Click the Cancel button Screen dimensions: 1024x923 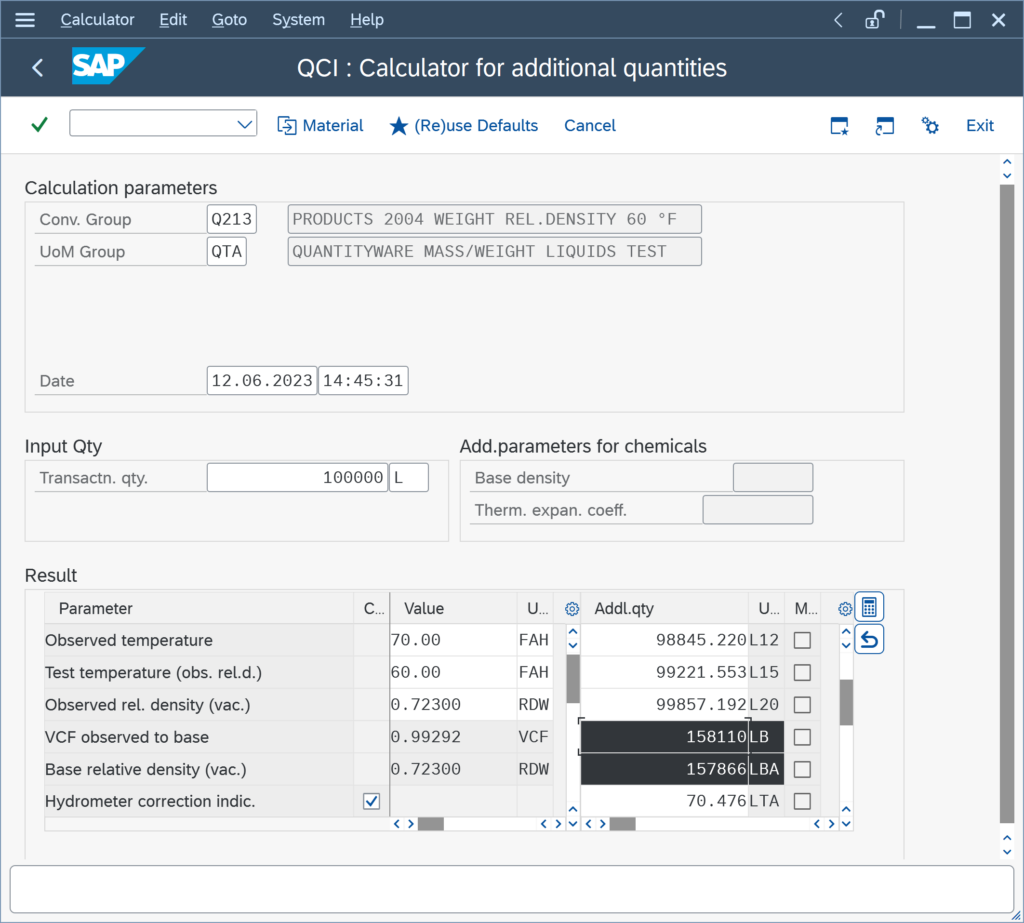(x=590, y=125)
